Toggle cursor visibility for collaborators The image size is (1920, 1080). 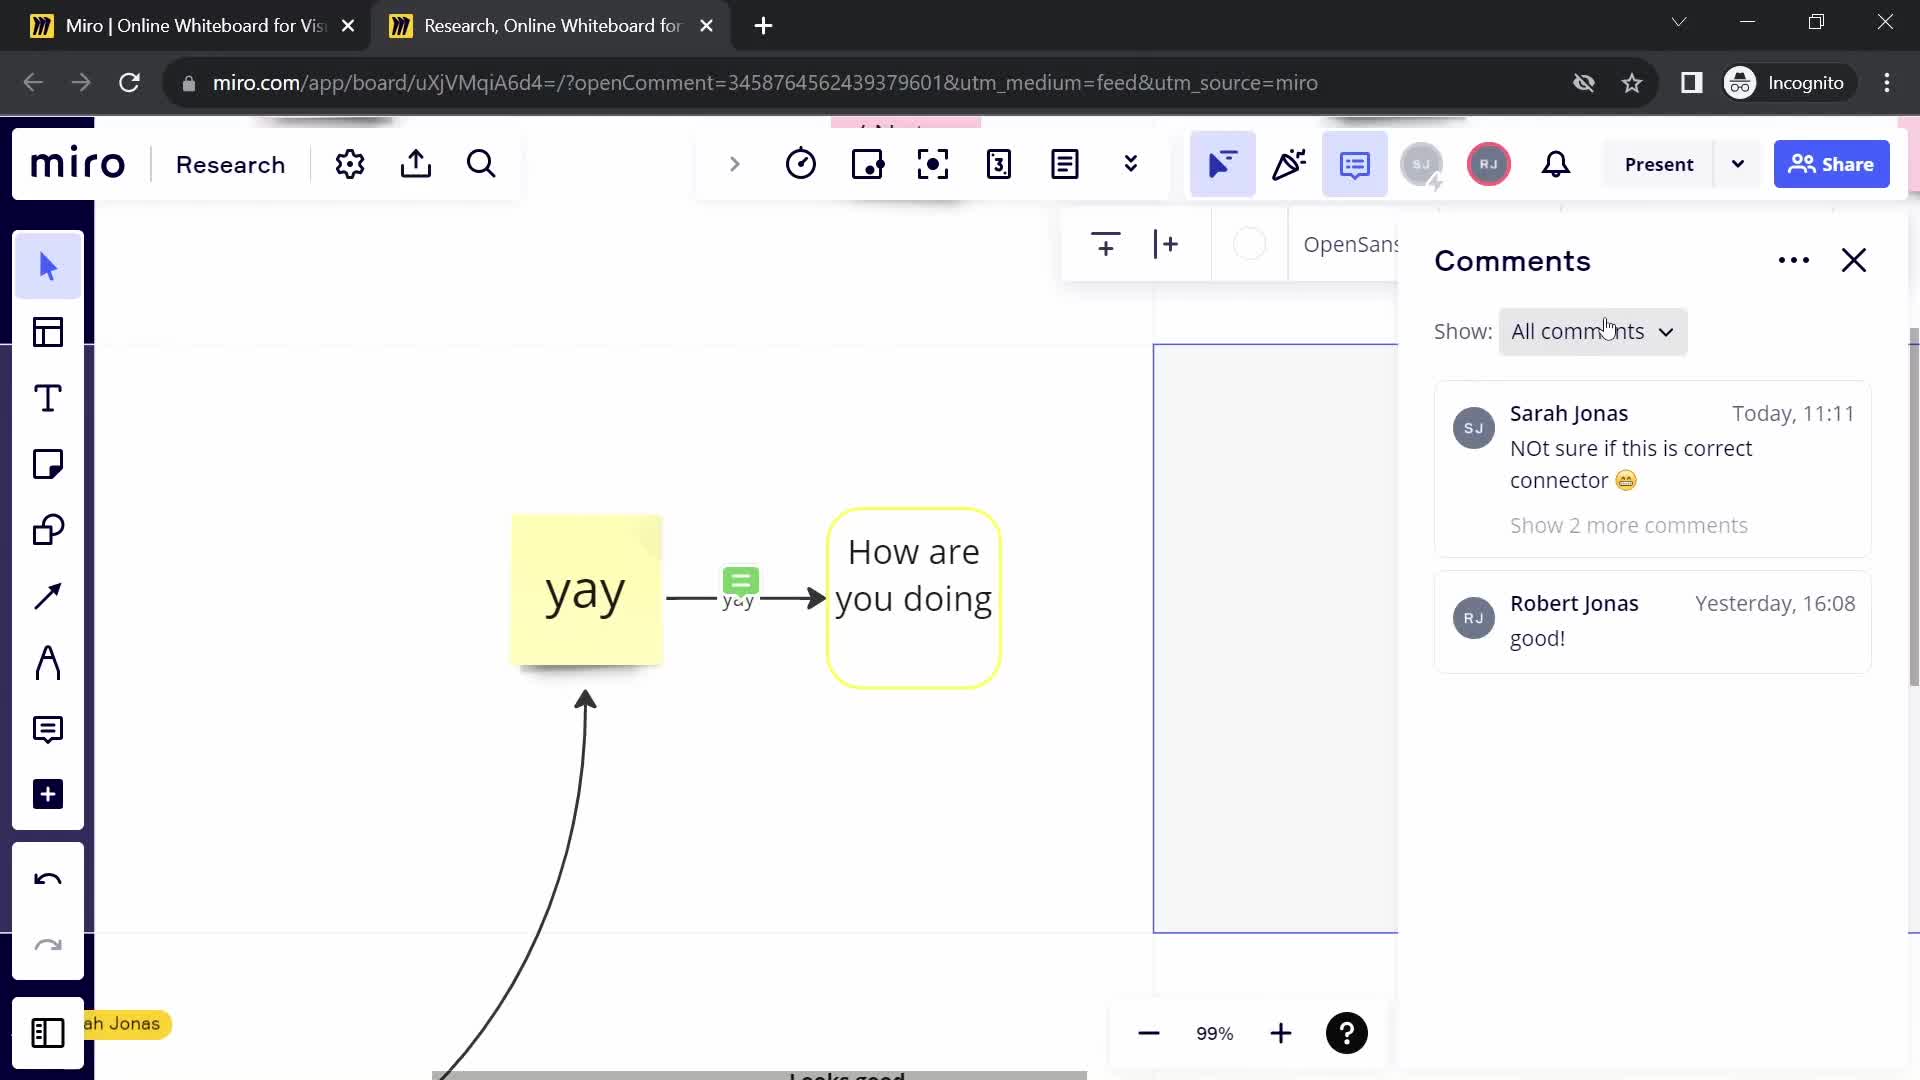point(1222,164)
